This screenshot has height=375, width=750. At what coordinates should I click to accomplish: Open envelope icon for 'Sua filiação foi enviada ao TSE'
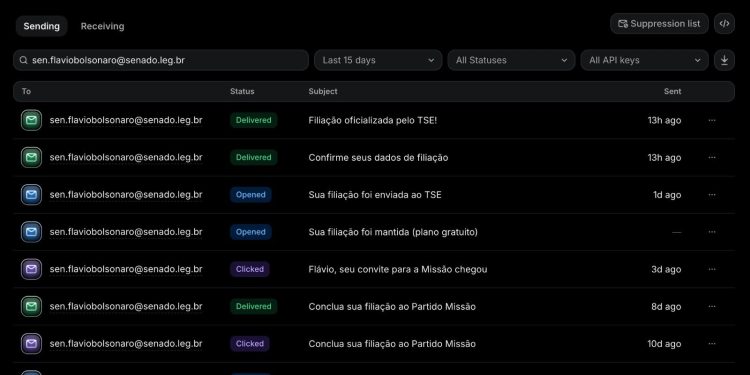(x=32, y=195)
